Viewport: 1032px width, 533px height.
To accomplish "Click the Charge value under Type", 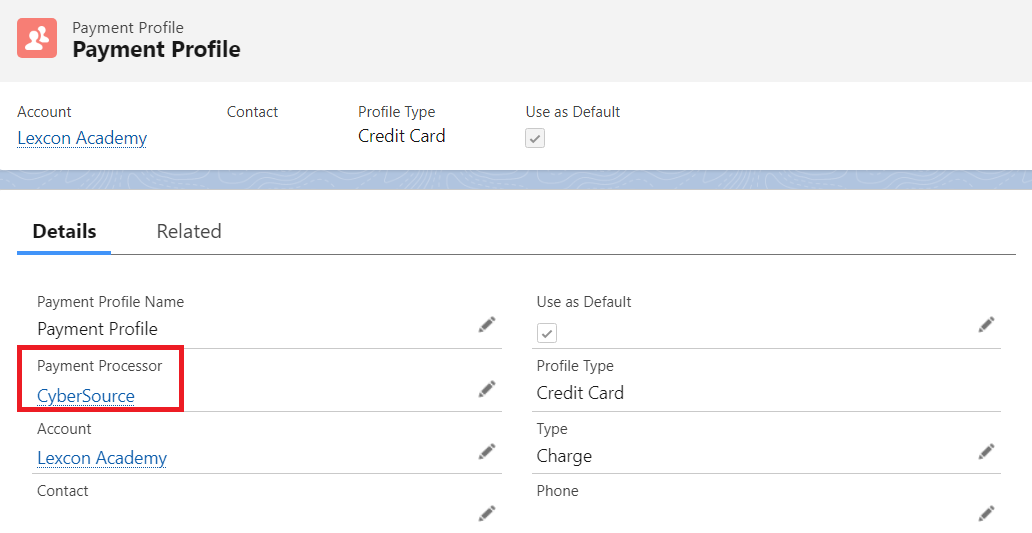I will [564, 456].
